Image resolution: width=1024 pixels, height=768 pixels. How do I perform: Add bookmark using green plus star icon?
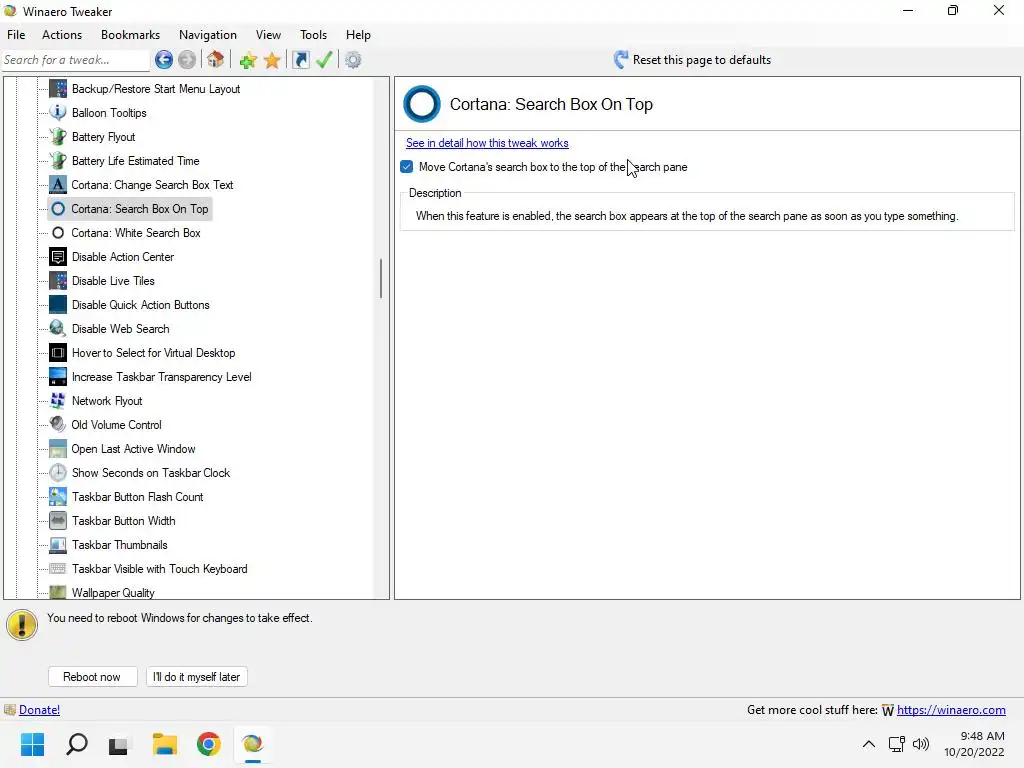tap(248, 60)
